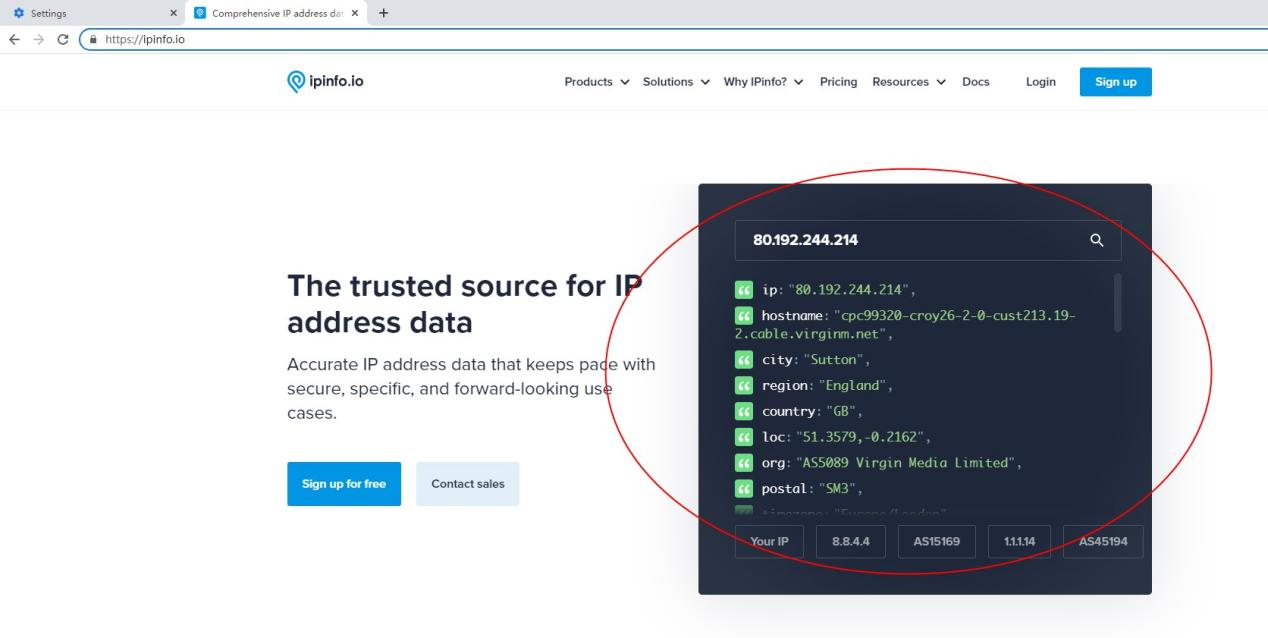Close the Settings tab
Viewport: 1268px width, 638px height.
click(173, 13)
